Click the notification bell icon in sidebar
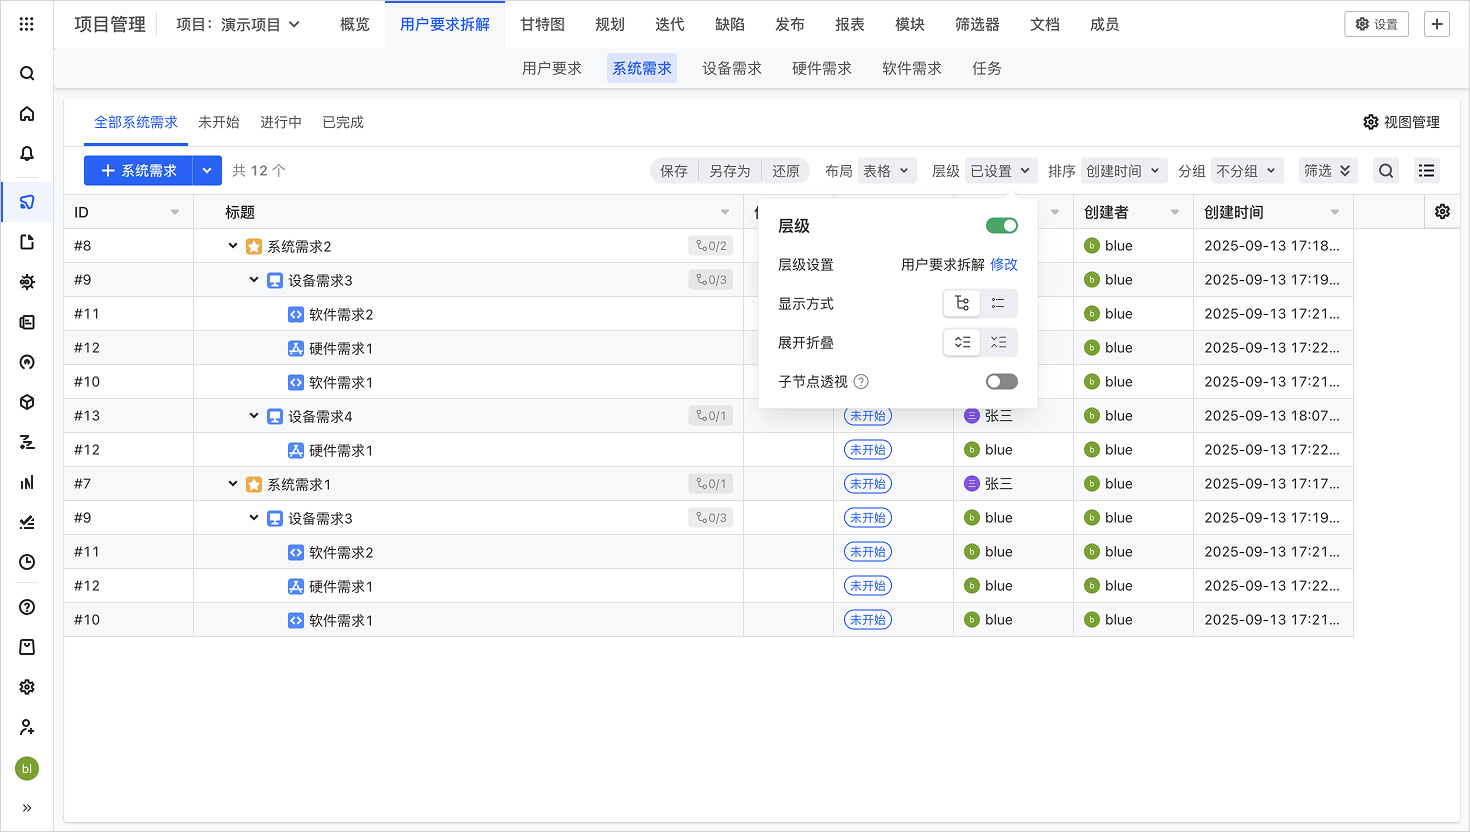The height and width of the screenshot is (832, 1470). click(x=26, y=153)
